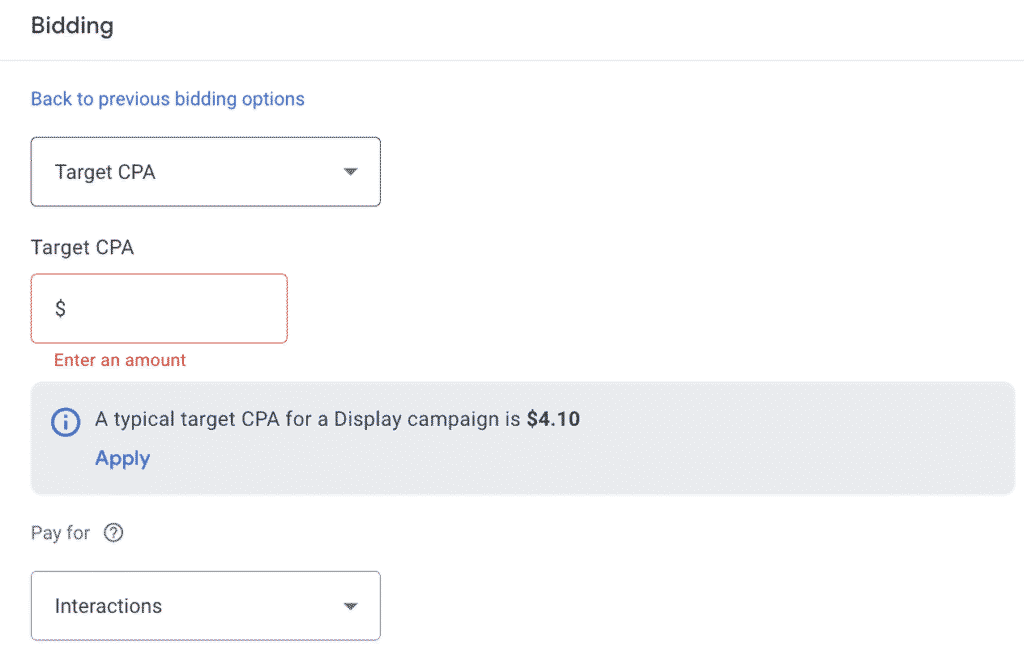Click the circled "i" next to the typical CPA message
The height and width of the screenshot is (651, 1024).
tap(65, 422)
